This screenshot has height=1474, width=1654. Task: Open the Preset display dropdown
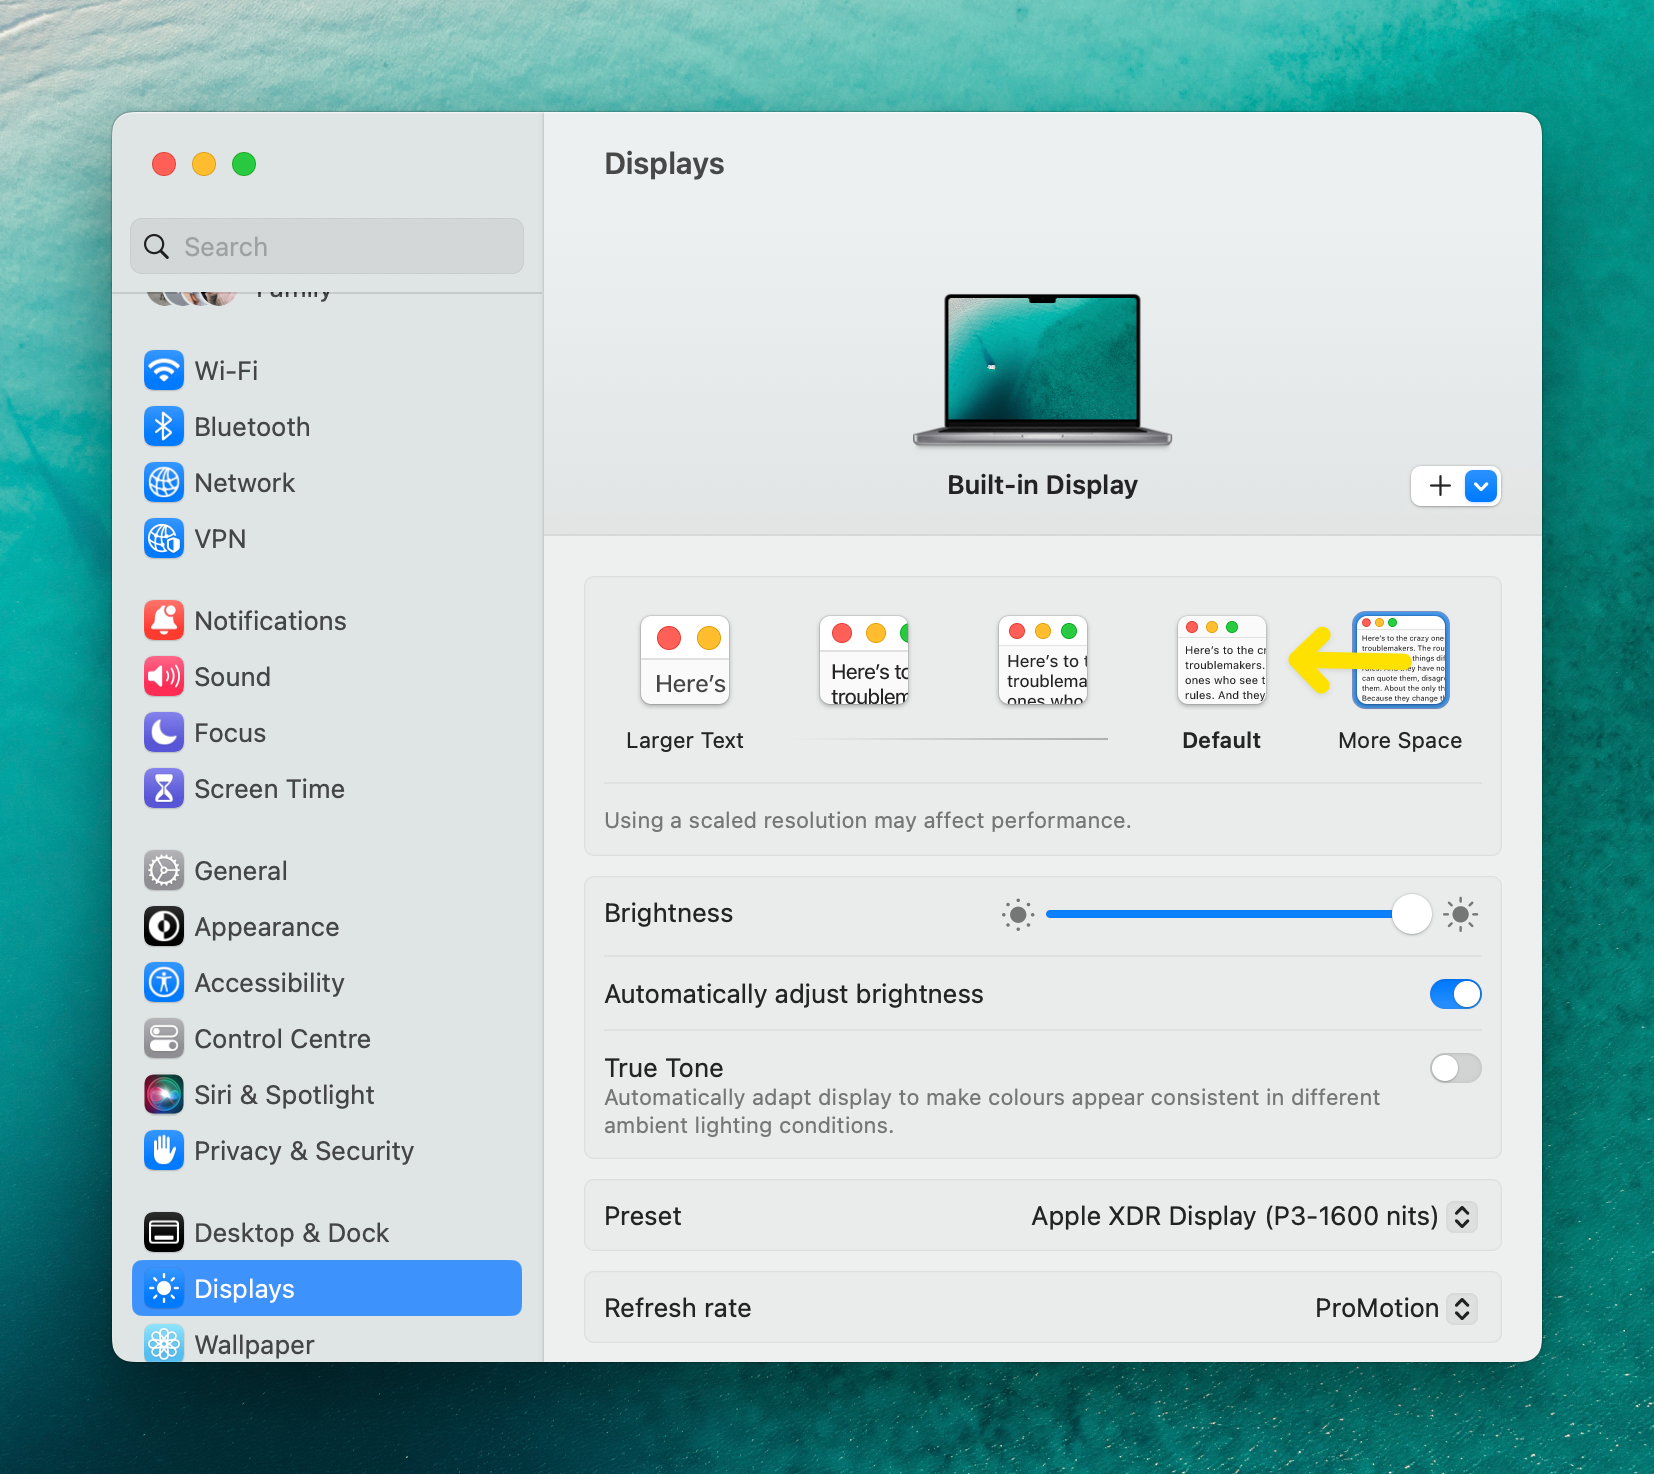pyautogui.click(x=1462, y=1216)
